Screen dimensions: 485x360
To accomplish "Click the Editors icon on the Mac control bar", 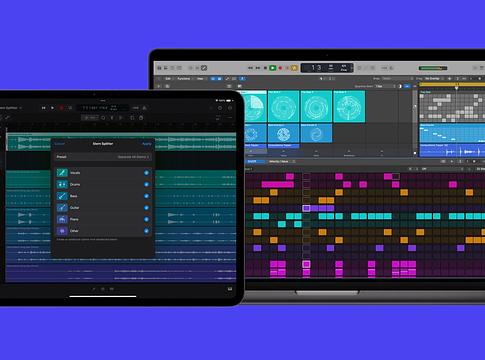I will (204, 68).
